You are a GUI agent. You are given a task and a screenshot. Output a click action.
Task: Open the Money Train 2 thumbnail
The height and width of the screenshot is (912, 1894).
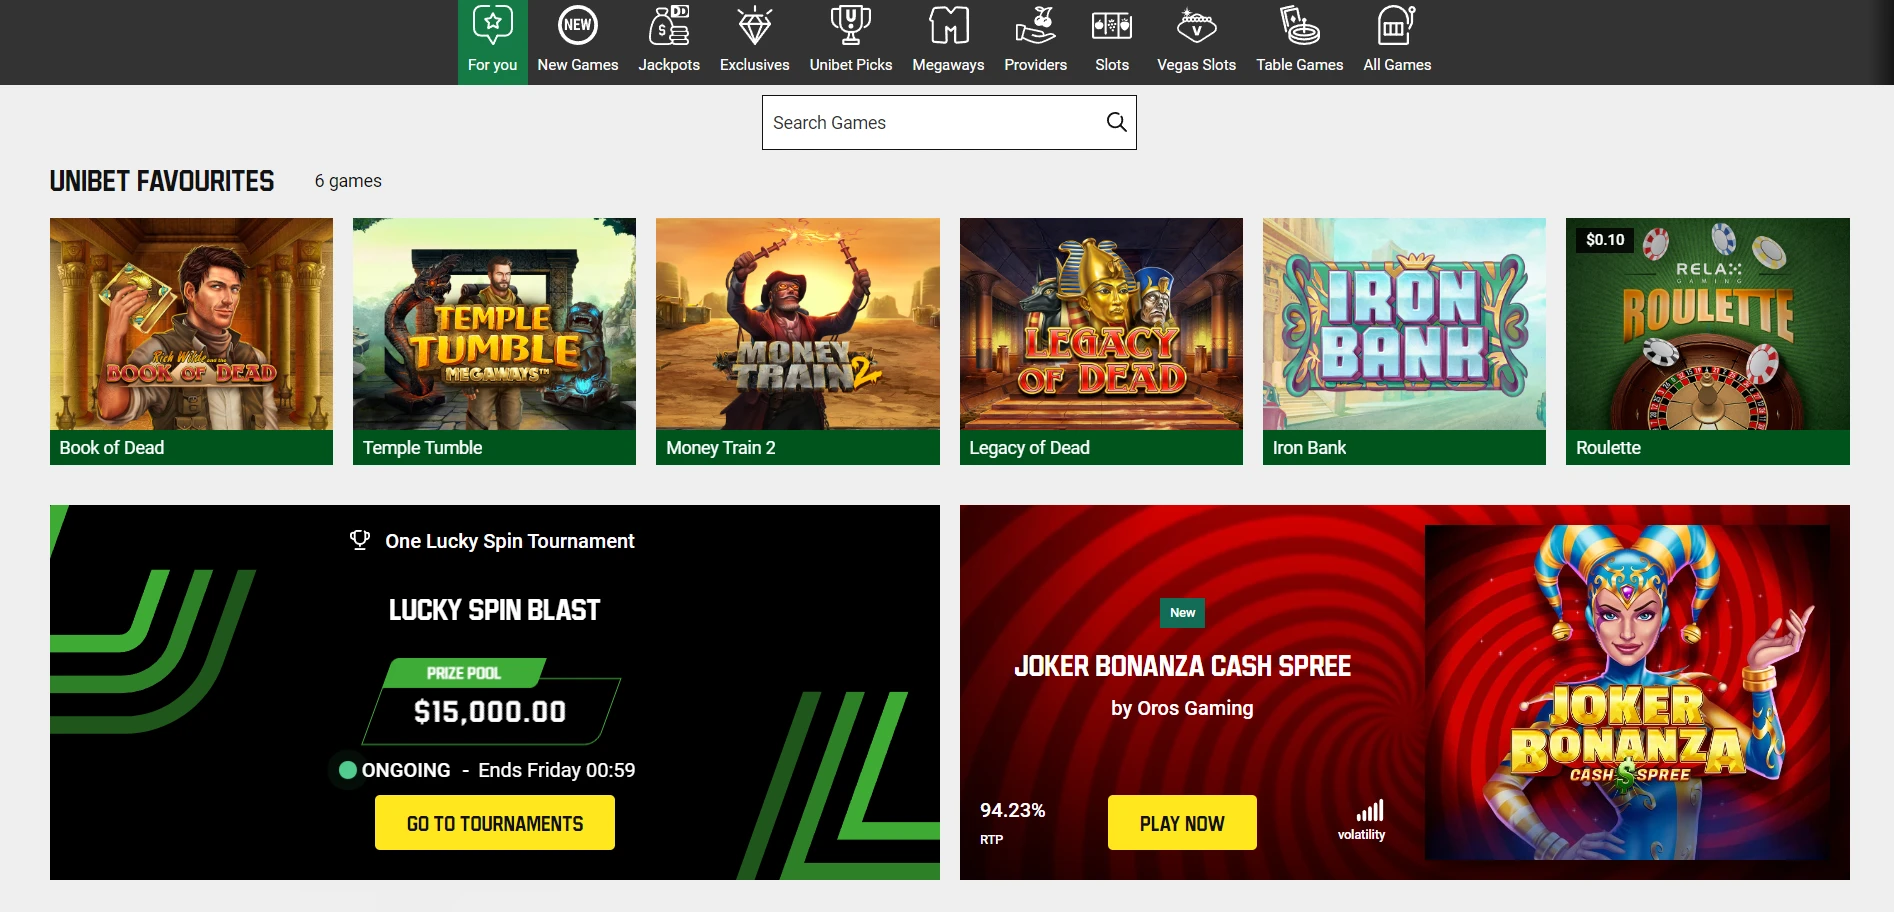coord(798,324)
